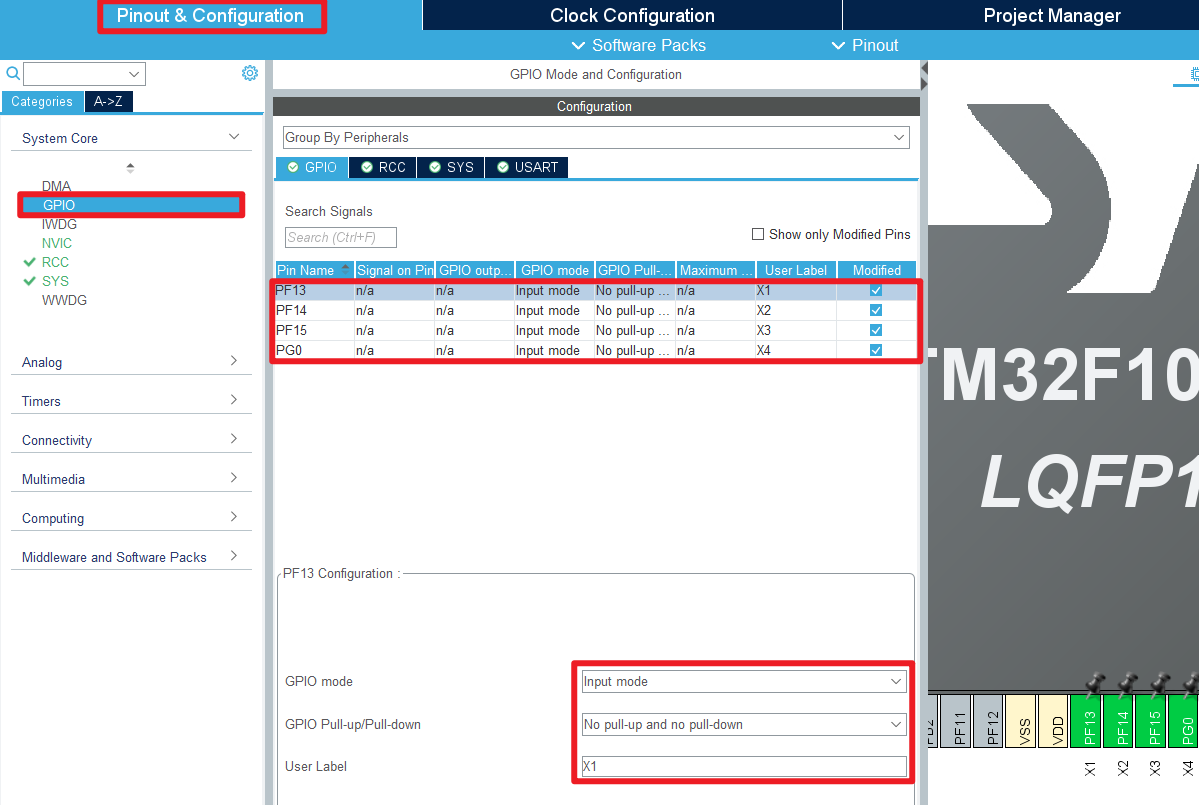Open the GPIO mode dropdown
The height and width of the screenshot is (805, 1199).
(743, 681)
